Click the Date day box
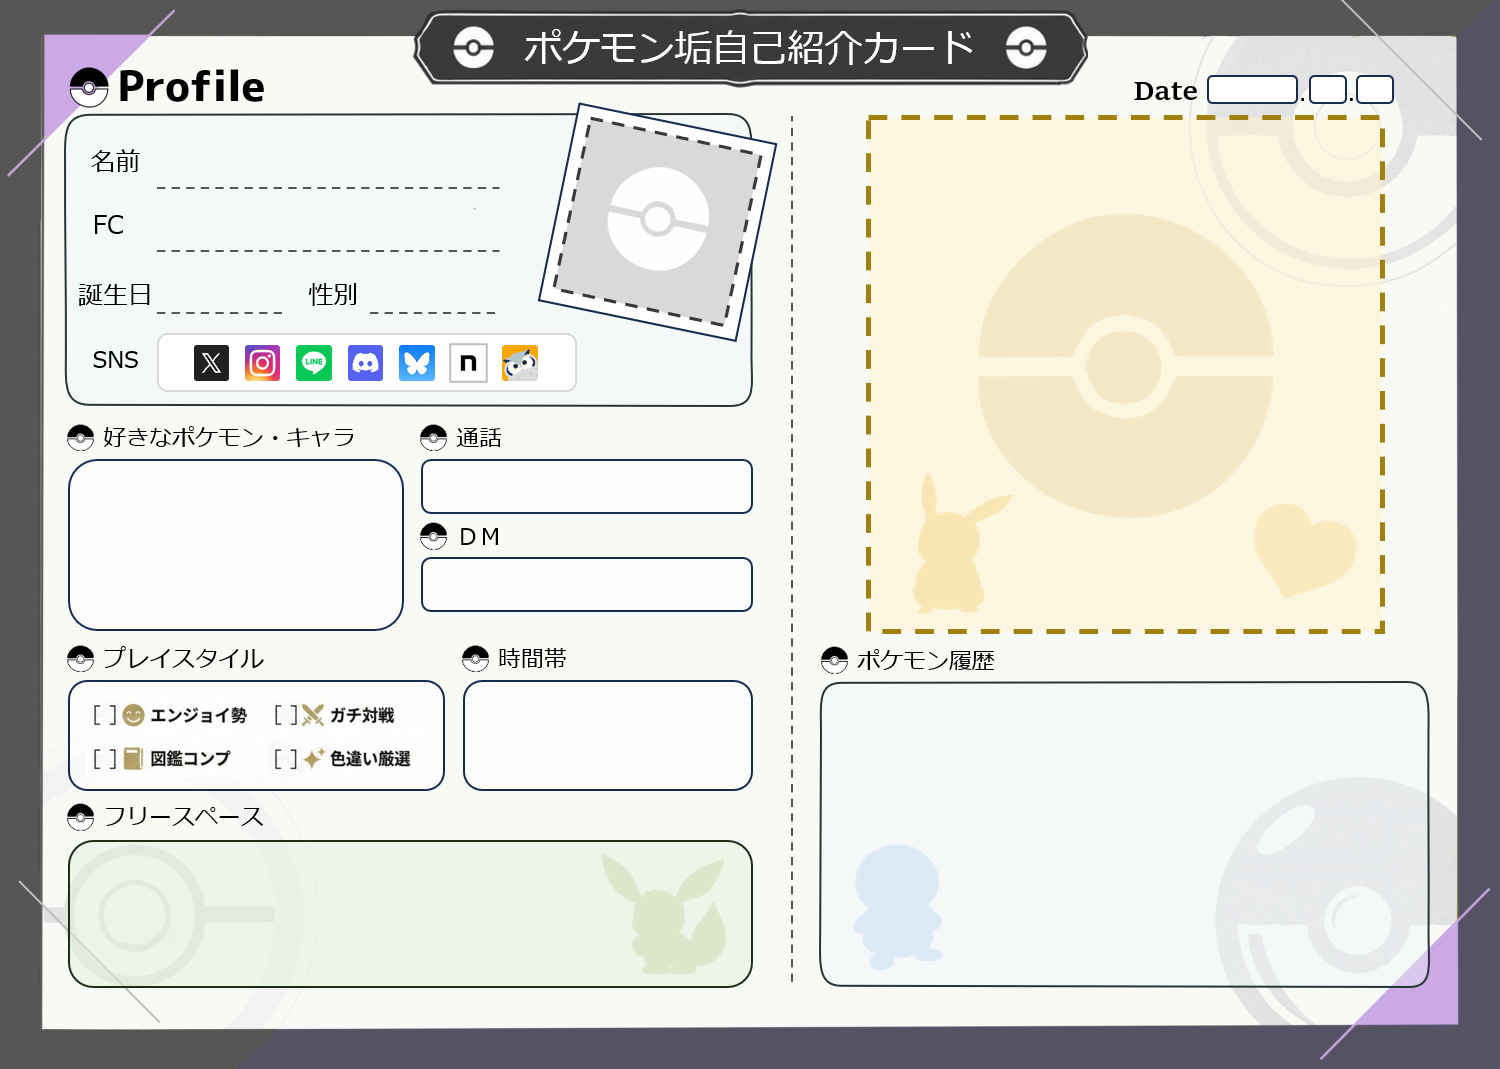 (1375, 90)
